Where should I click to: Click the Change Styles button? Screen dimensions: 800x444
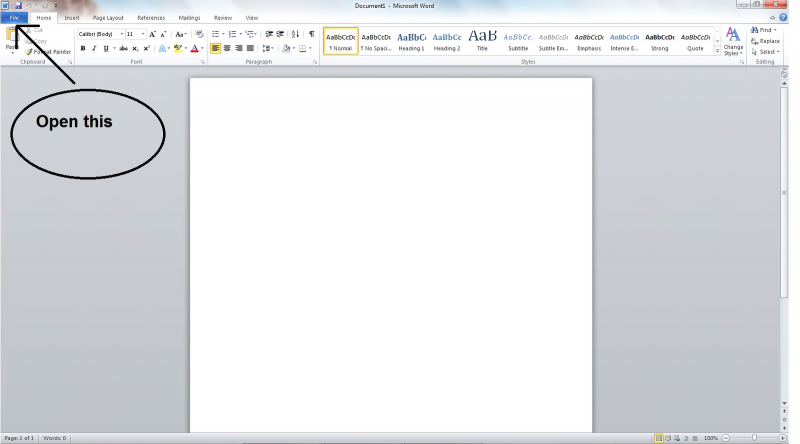coord(733,42)
